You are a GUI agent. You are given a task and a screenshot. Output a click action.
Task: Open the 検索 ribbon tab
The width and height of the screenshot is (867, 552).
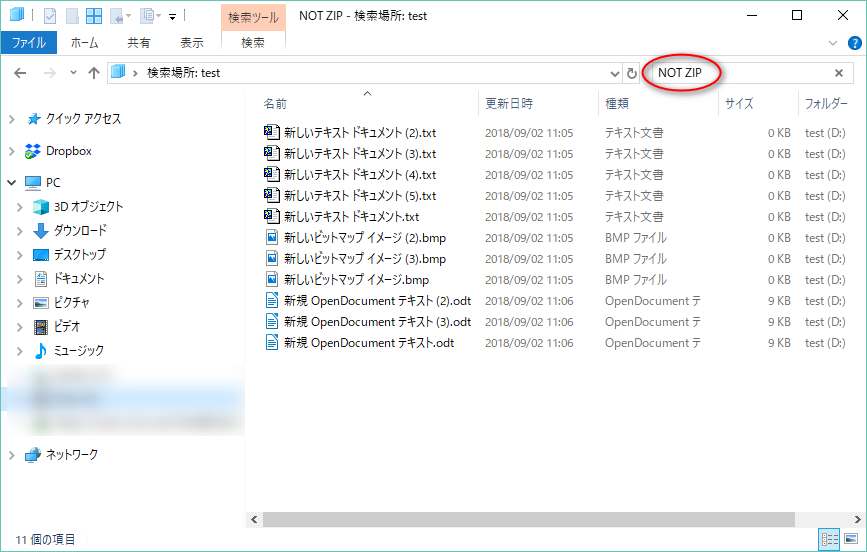click(x=253, y=43)
